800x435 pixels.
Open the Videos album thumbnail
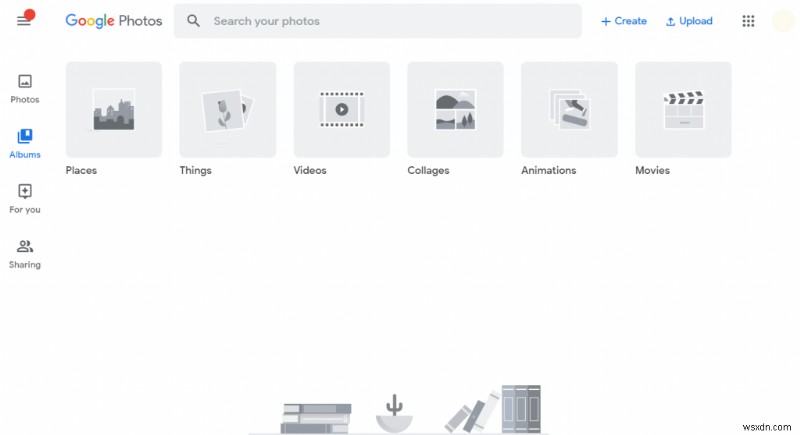[x=342, y=109]
